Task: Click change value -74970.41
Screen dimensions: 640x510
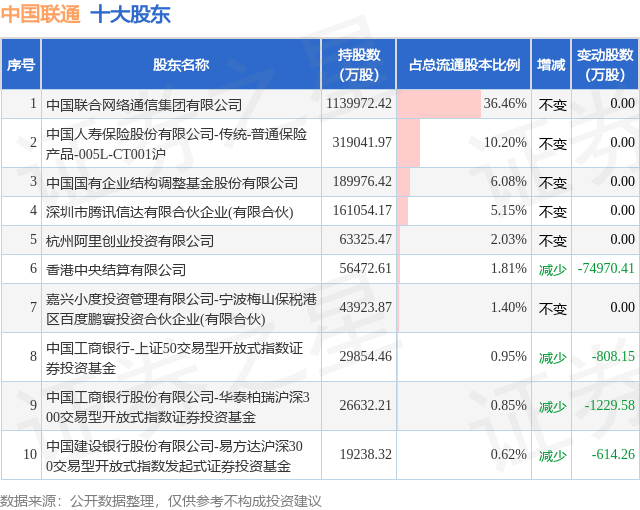Action: [x=606, y=268]
